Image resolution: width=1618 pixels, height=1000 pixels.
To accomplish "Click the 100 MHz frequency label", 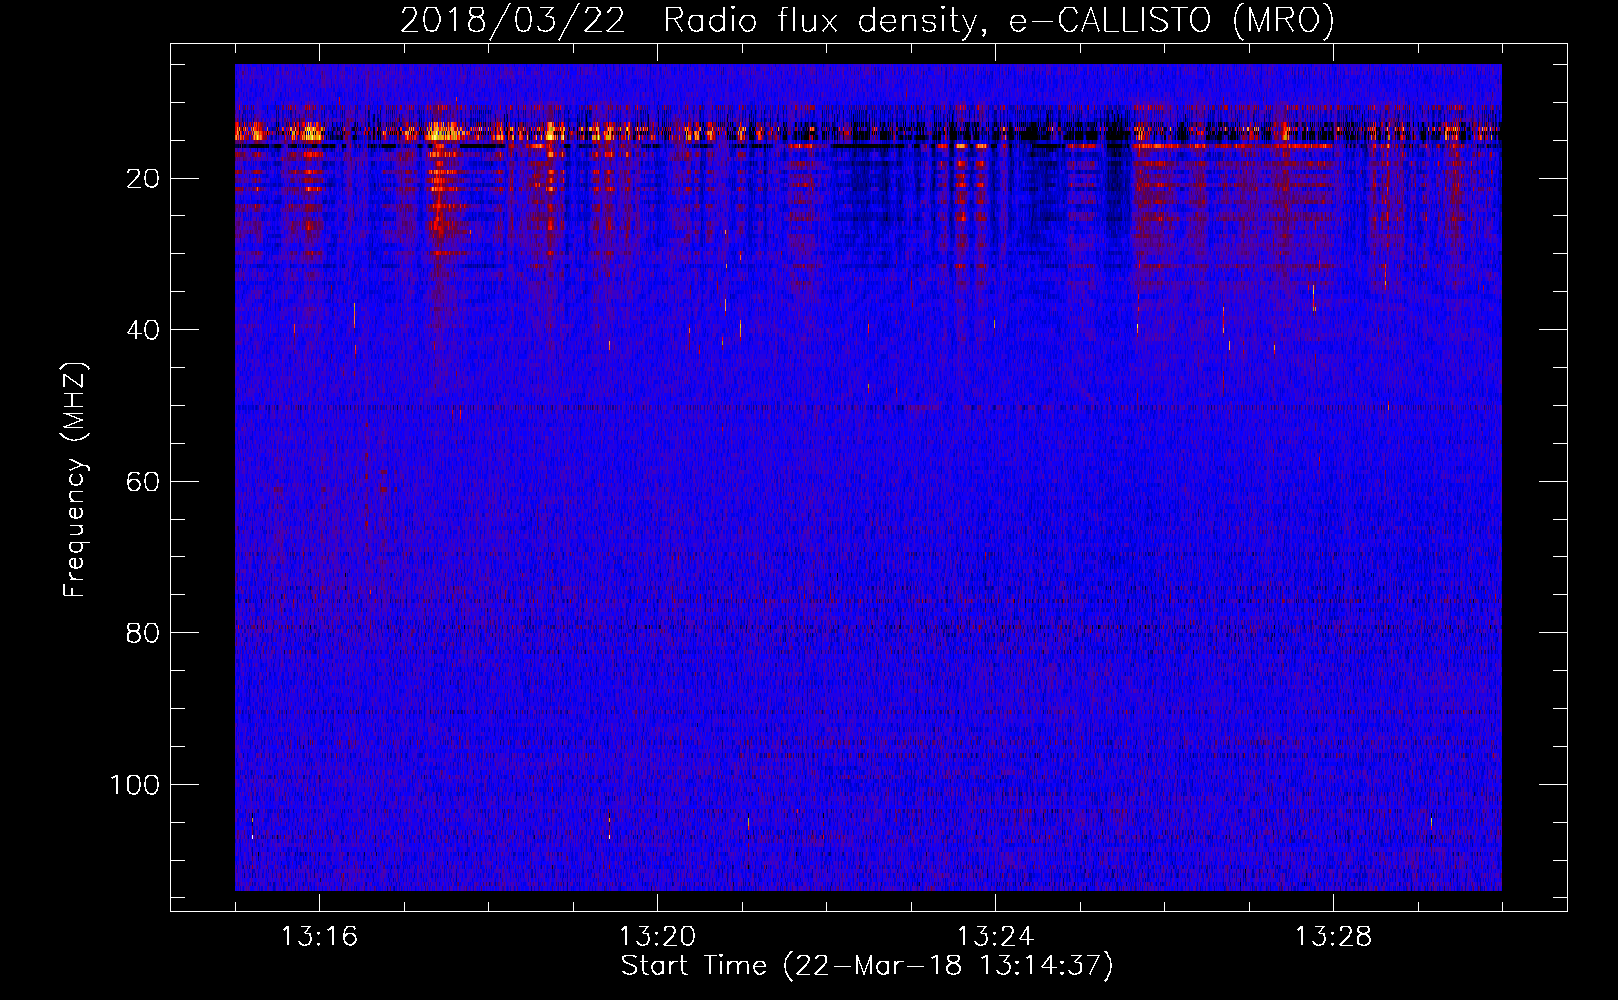I will (x=135, y=785).
